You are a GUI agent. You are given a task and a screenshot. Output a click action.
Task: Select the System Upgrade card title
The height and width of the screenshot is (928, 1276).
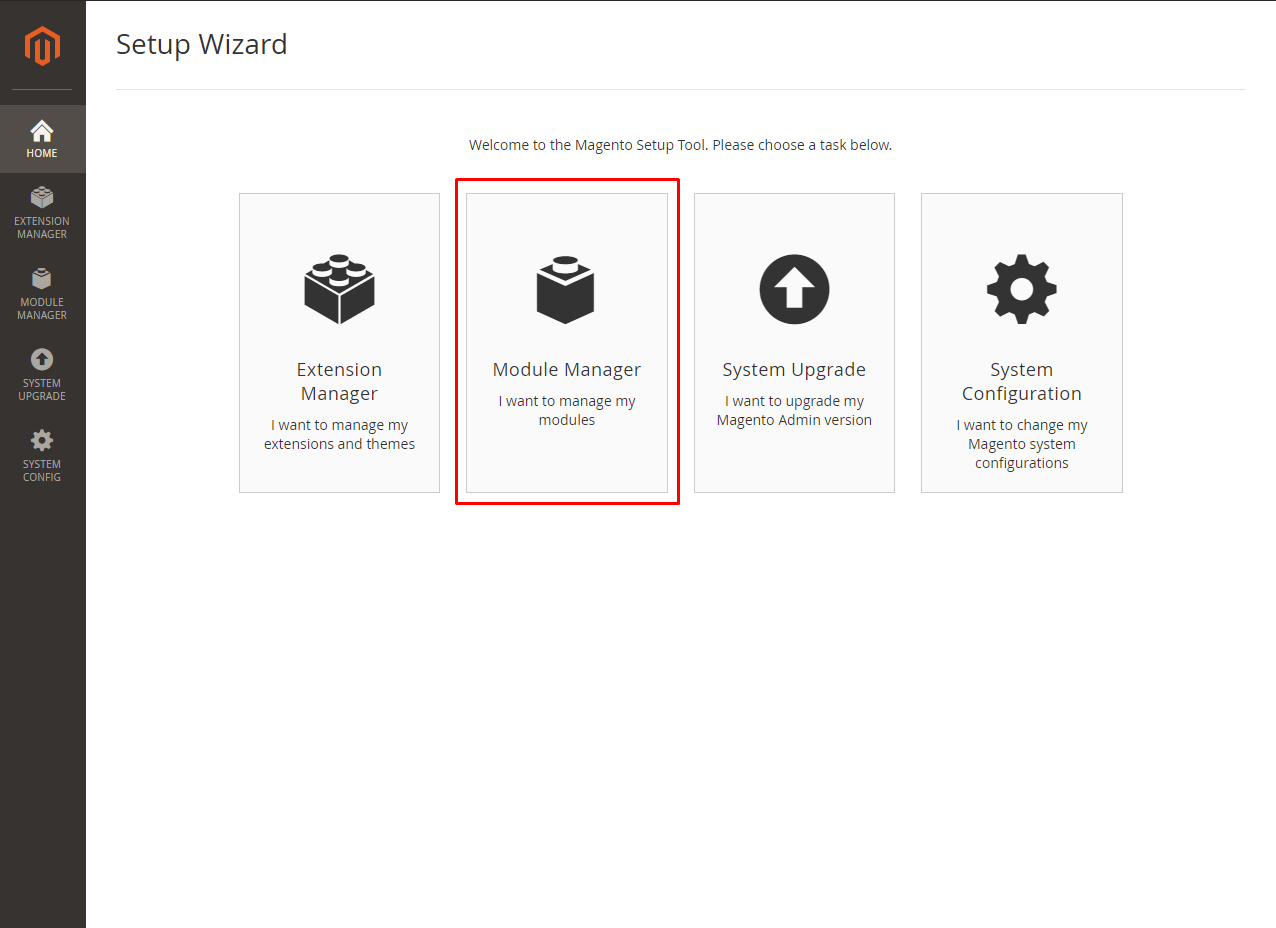click(794, 370)
